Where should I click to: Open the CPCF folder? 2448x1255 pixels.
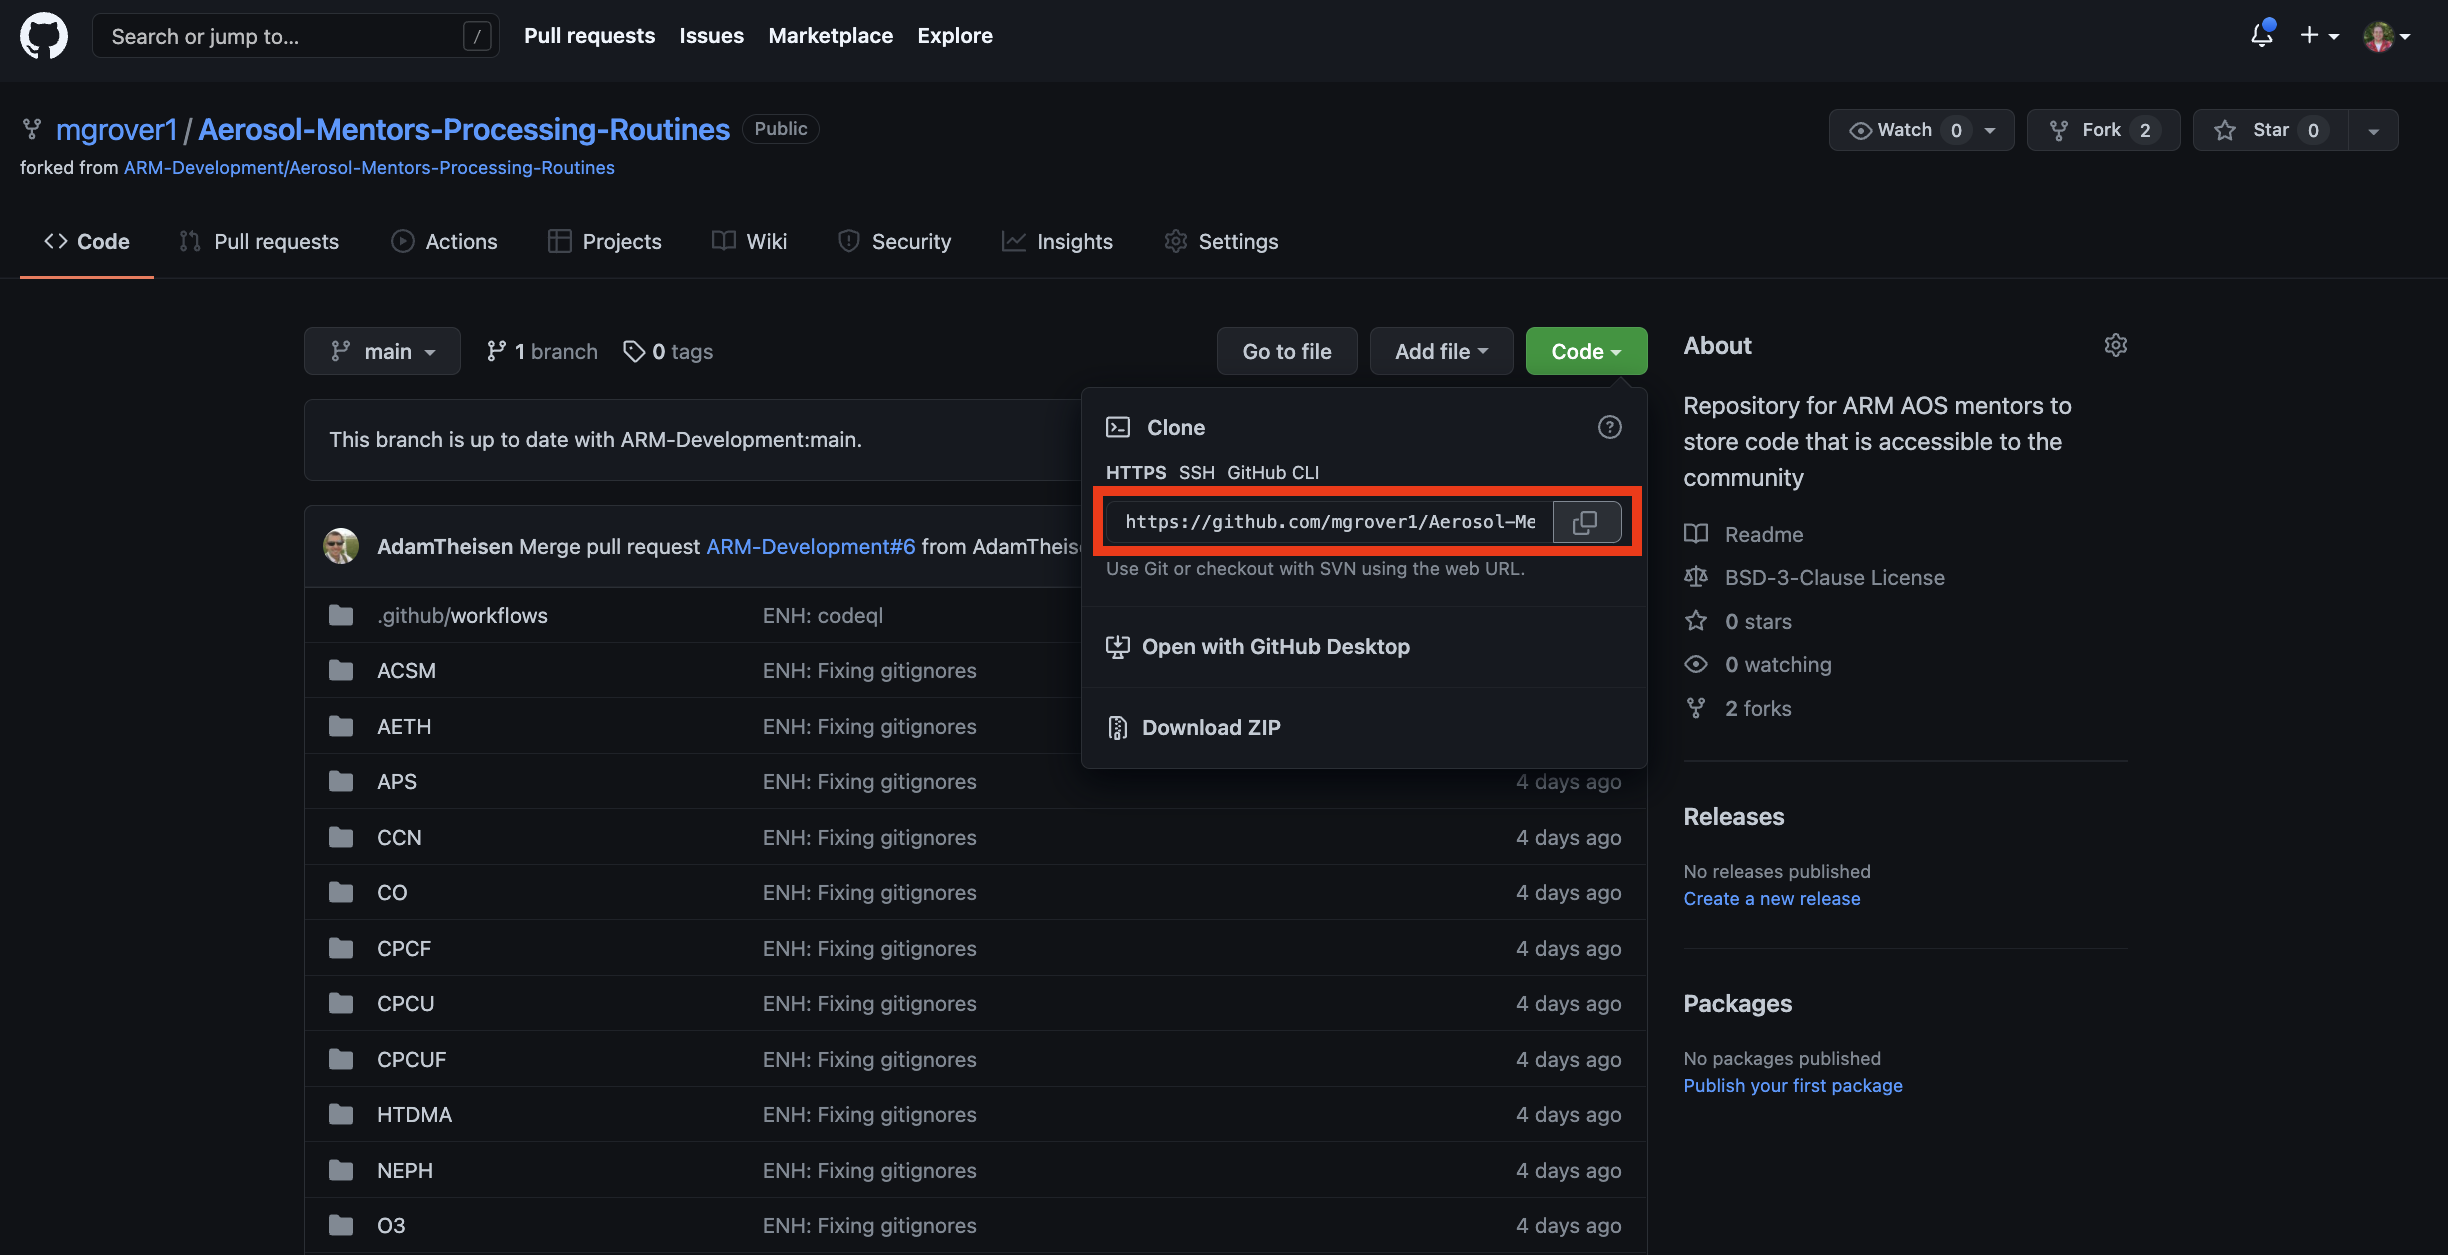click(404, 948)
